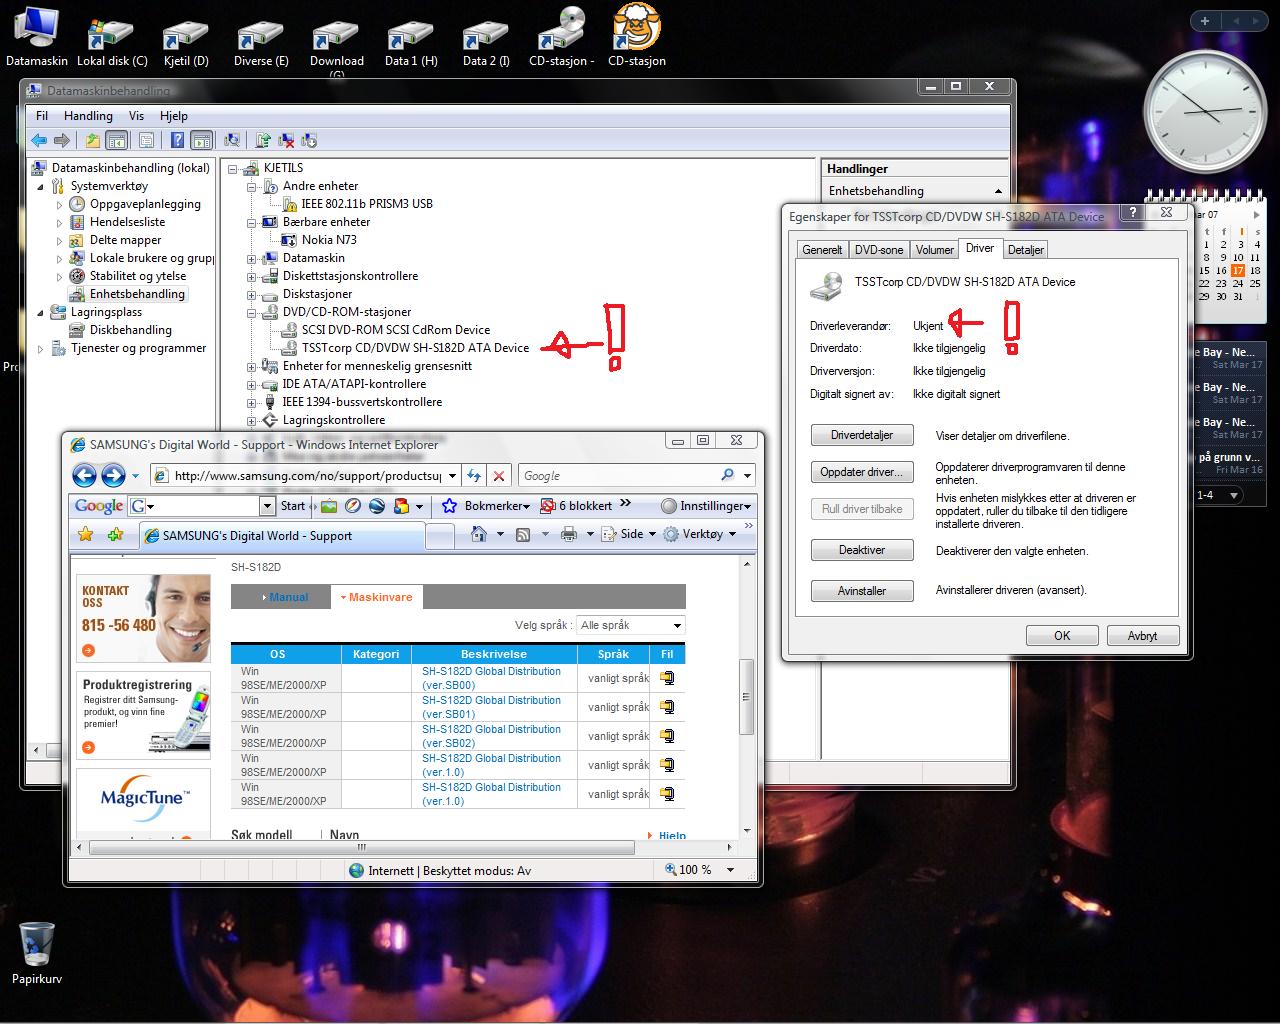Select Diskbehandling in the left tree
This screenshot has height=1024, width=1280.
130,330
